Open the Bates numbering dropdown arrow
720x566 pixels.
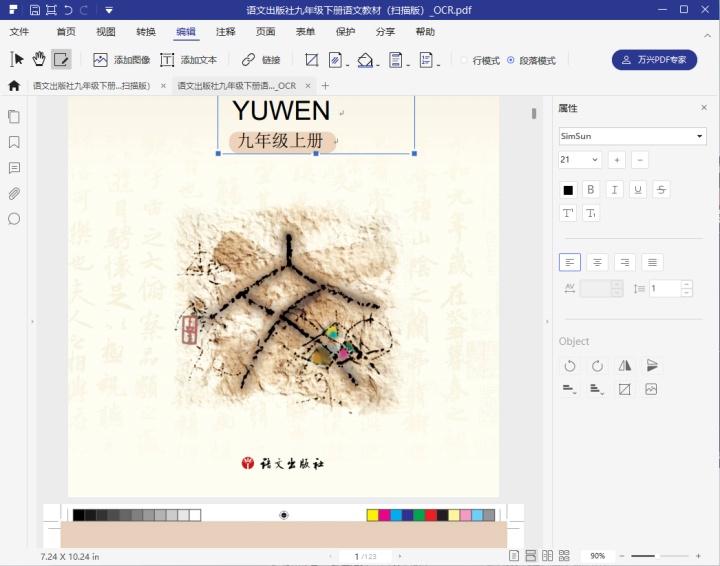(x=439, y=65)
